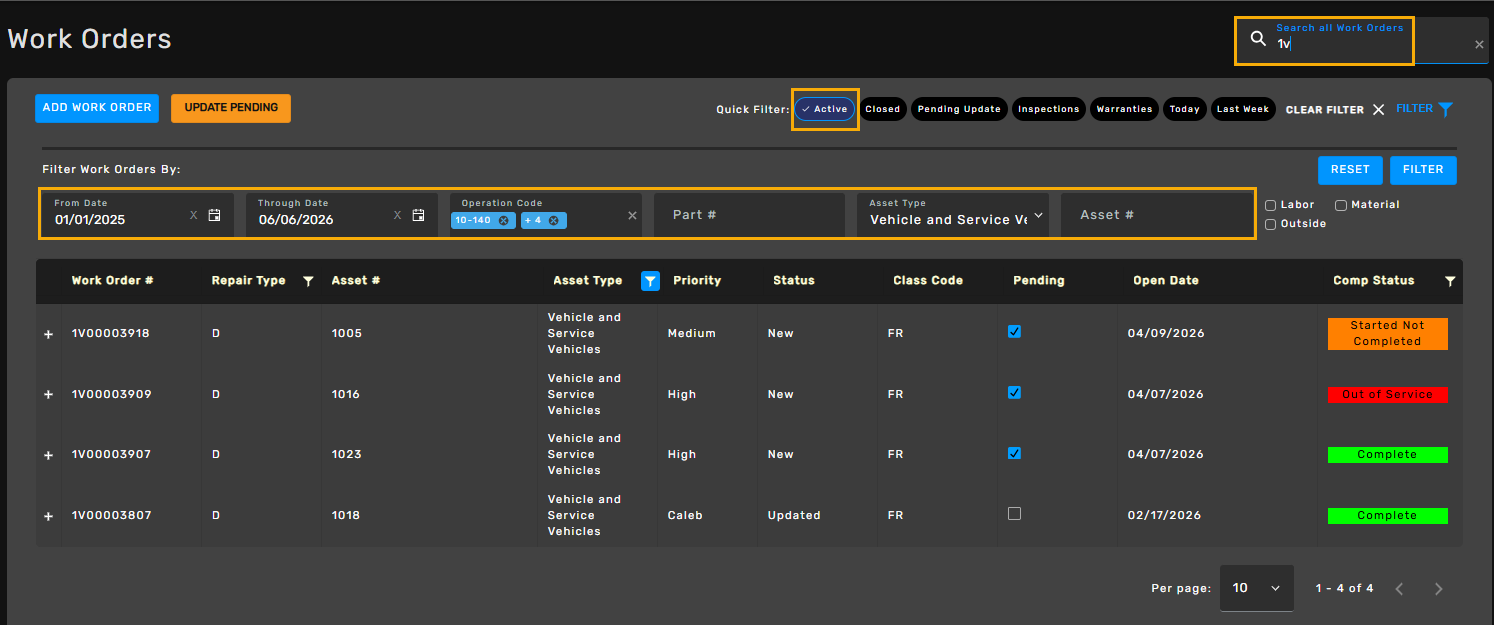The height and width of the screenshot is (625, 1494).
Task: Click CLEAR FILTER X icon
Action: click(1378, 109)
